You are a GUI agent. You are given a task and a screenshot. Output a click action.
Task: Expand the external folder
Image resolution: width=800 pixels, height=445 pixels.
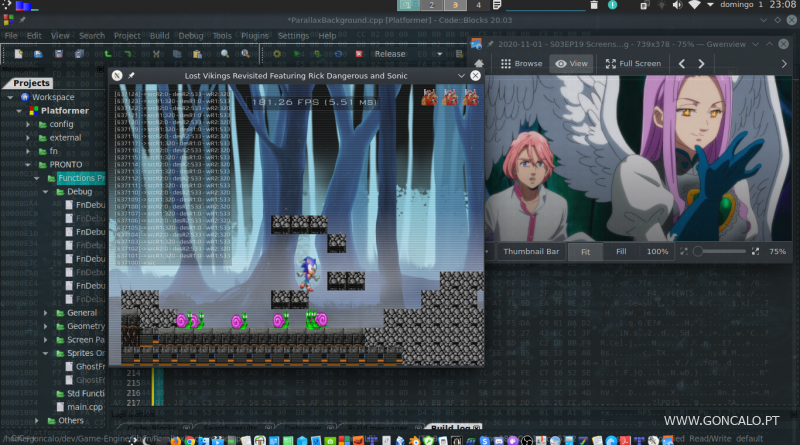point(28,138)
